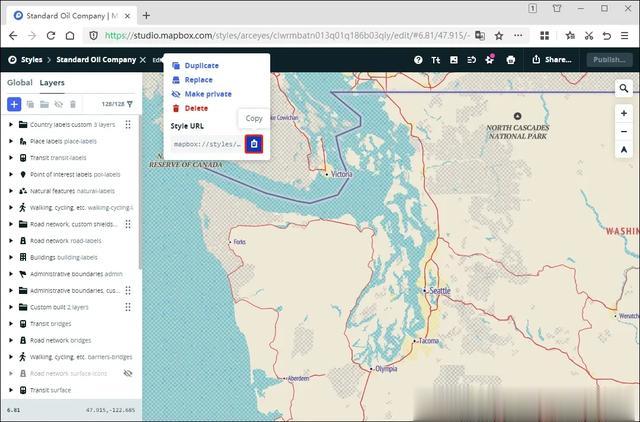Copy the style URL with clipboard button
Screen dimensions: 640x422
coord(254,144)
